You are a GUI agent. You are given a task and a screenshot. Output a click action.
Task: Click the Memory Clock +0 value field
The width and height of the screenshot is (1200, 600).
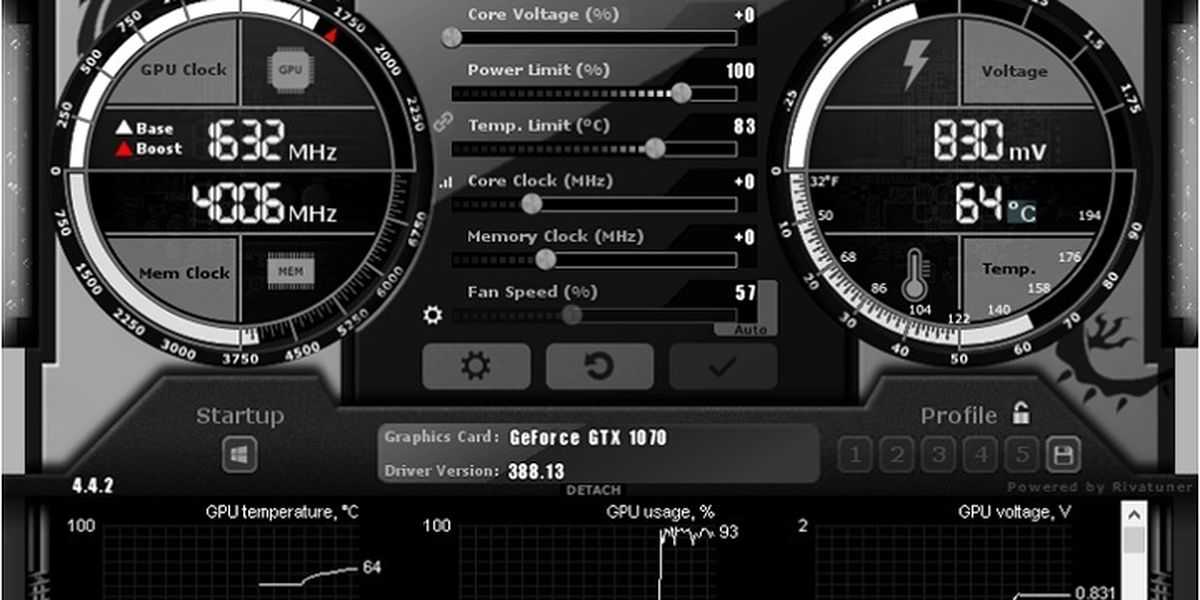tap(744, 237)
